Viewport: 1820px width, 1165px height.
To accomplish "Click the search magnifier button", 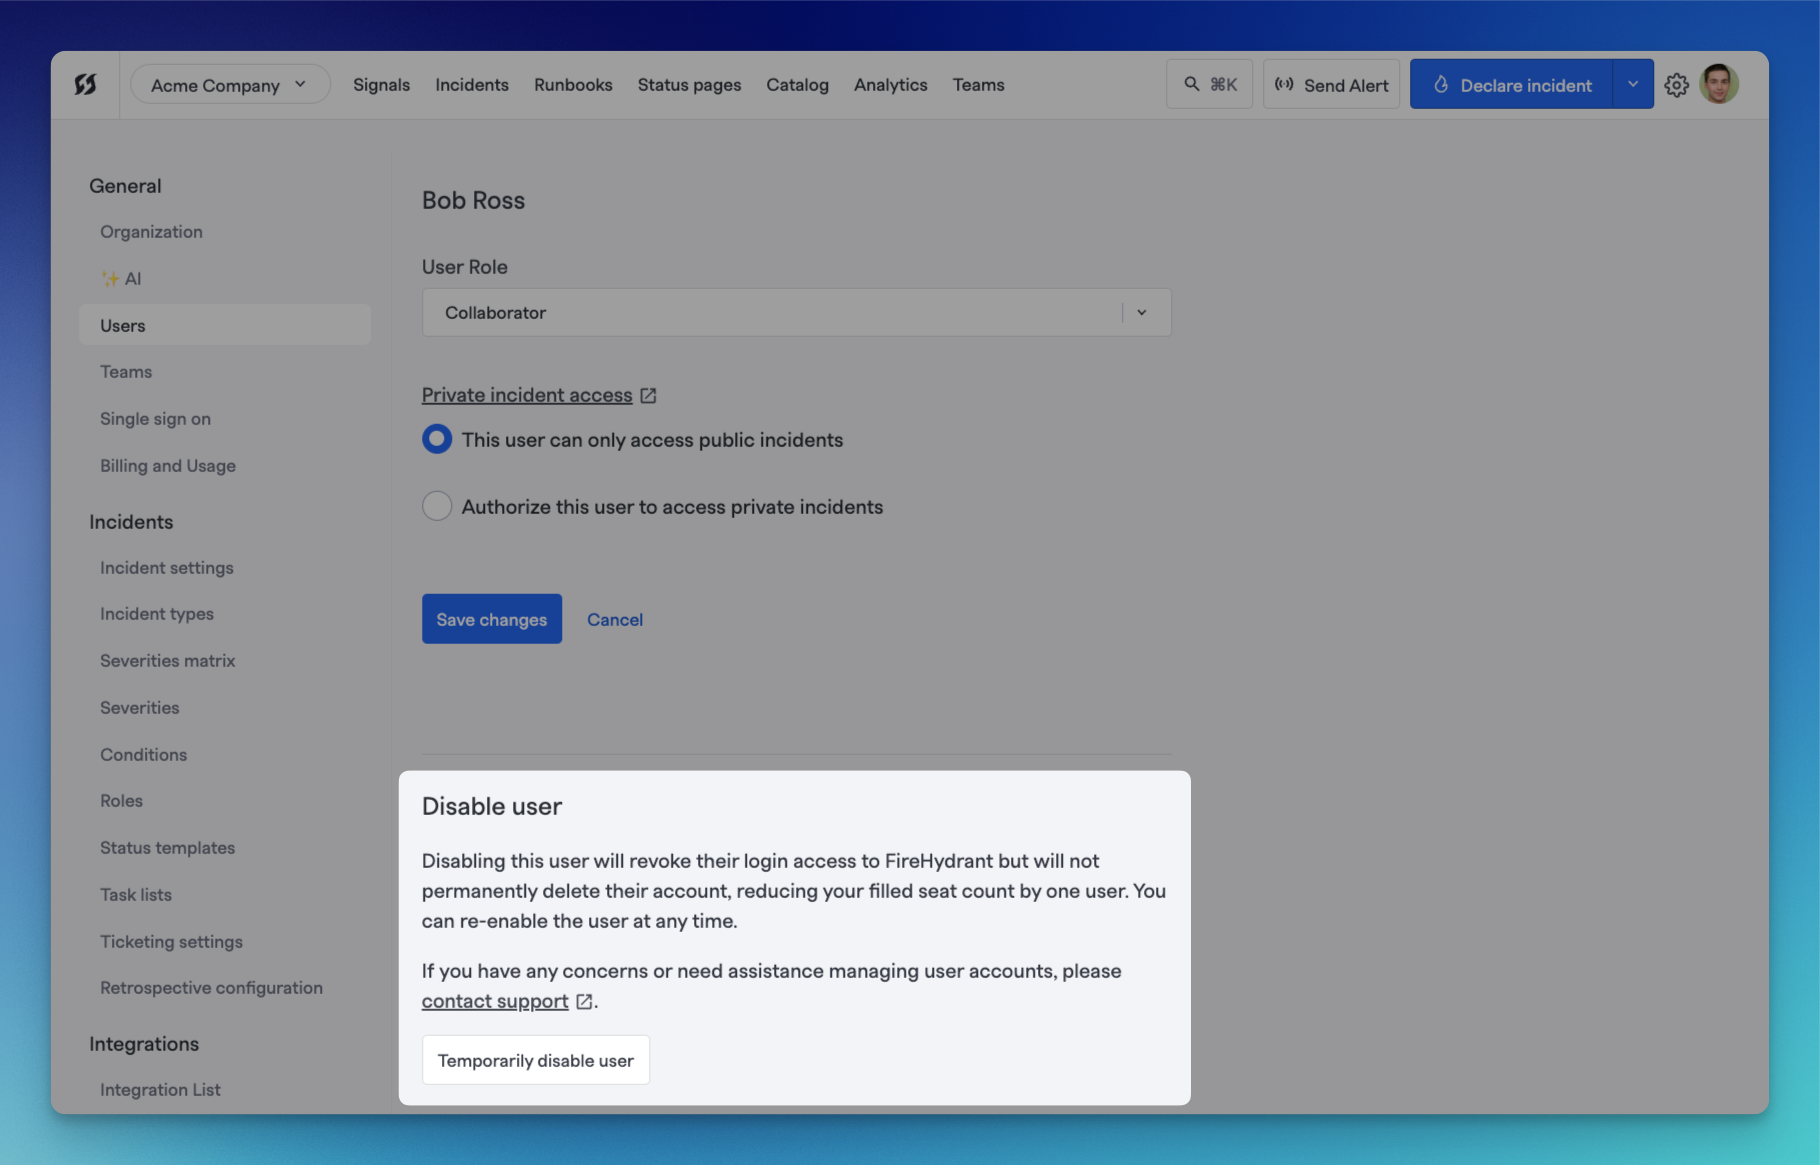I will 1209,85.
